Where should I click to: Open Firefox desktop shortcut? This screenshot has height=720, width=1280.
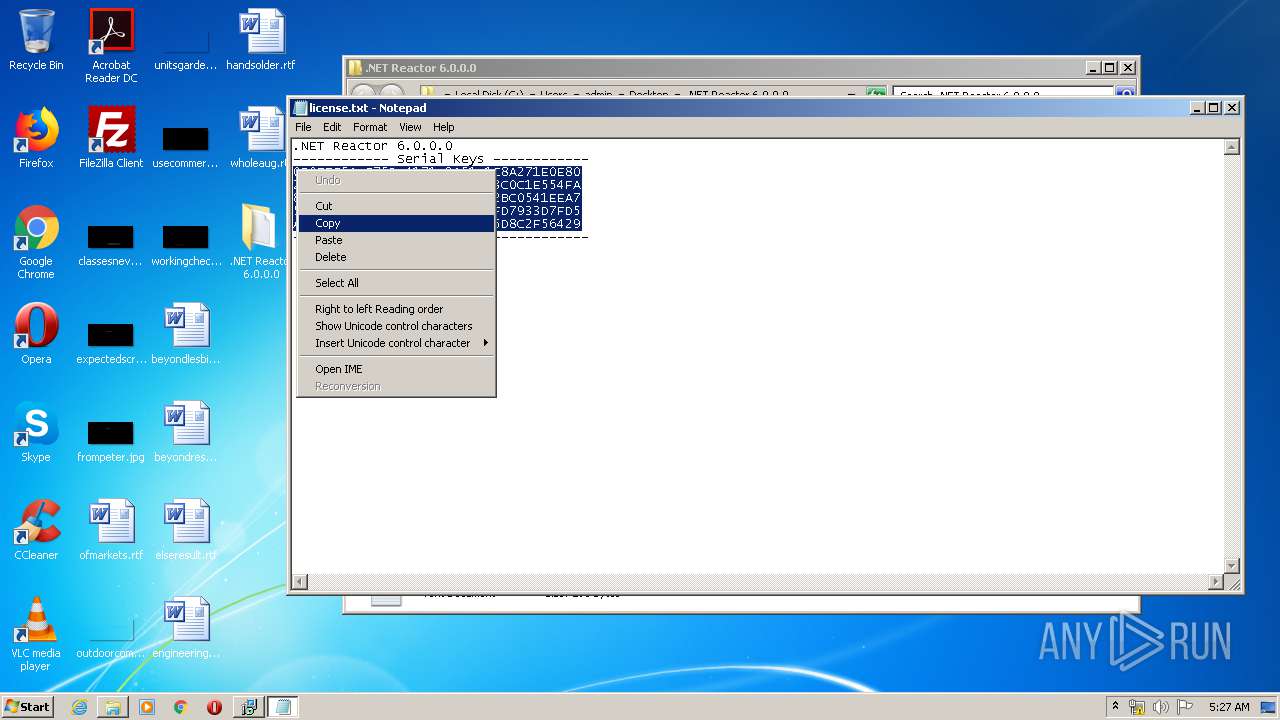[x=36, y=138]
